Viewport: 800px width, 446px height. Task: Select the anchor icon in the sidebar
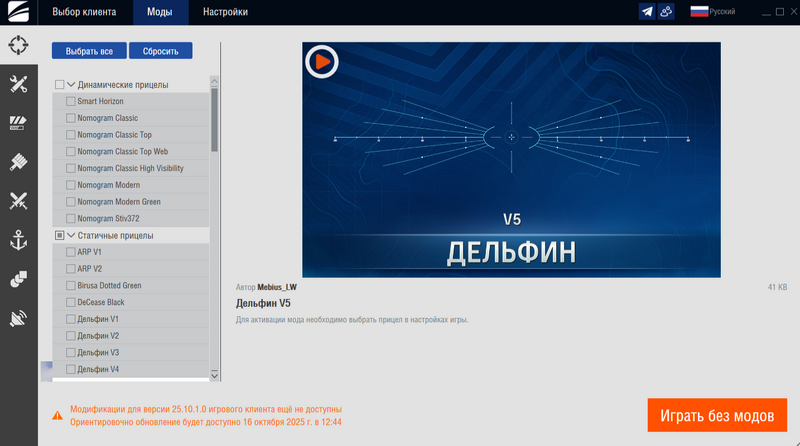click(x=18, y=239)
